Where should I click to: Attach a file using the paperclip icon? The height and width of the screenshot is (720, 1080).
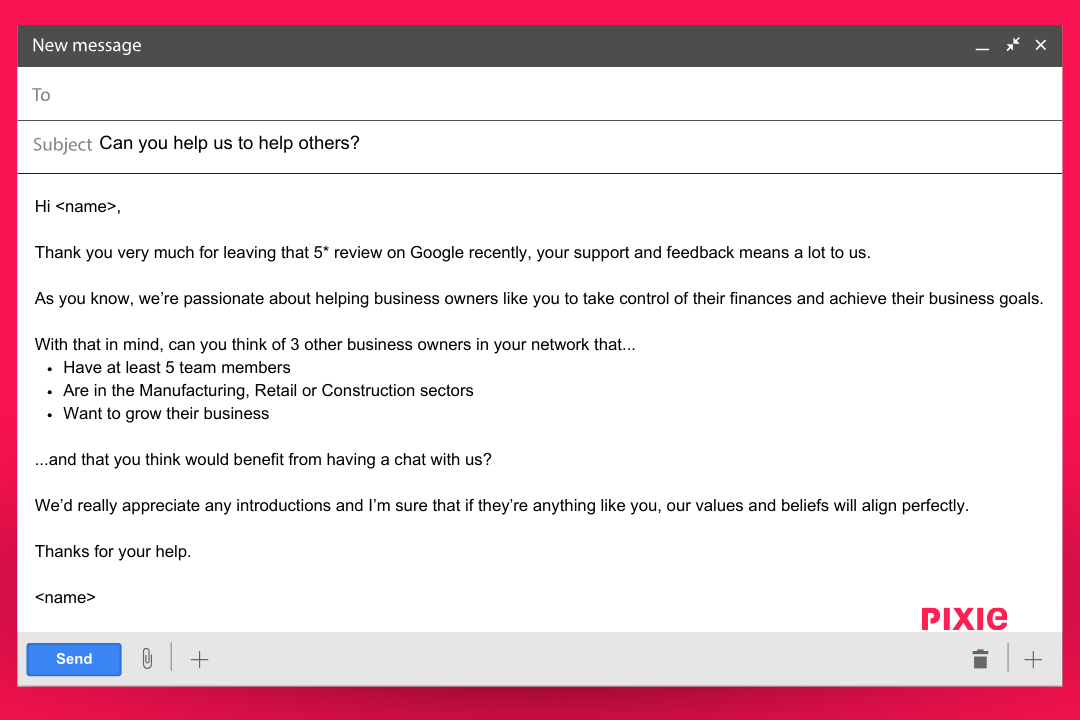(147, 659)
